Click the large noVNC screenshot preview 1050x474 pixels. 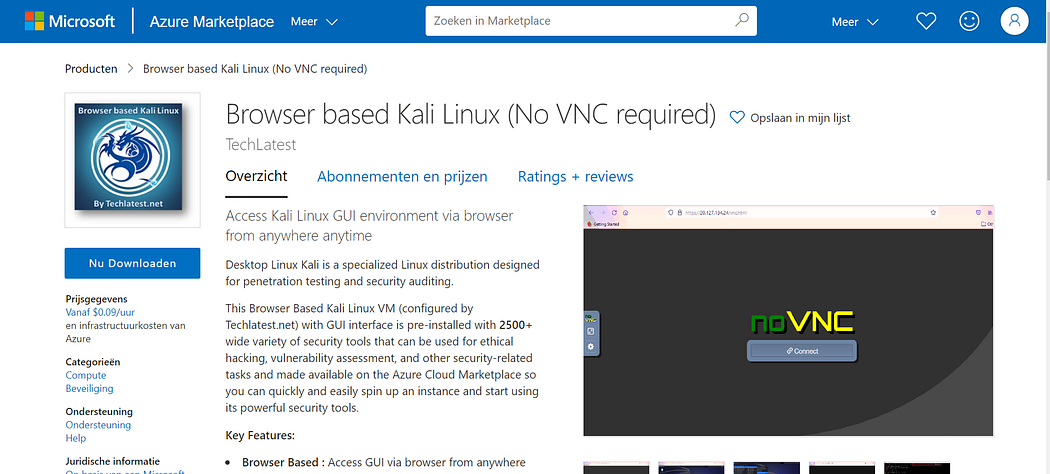788,321
